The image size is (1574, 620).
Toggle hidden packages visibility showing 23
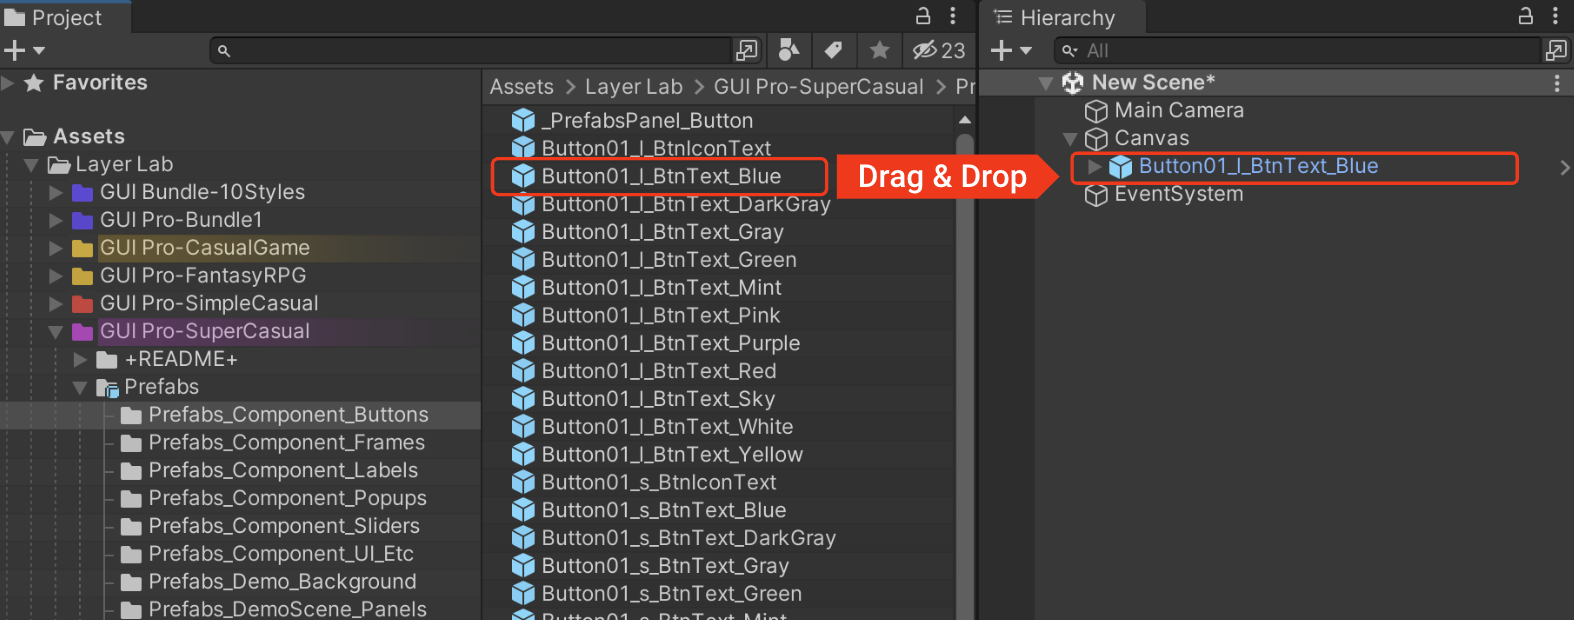tap(939, 50)
